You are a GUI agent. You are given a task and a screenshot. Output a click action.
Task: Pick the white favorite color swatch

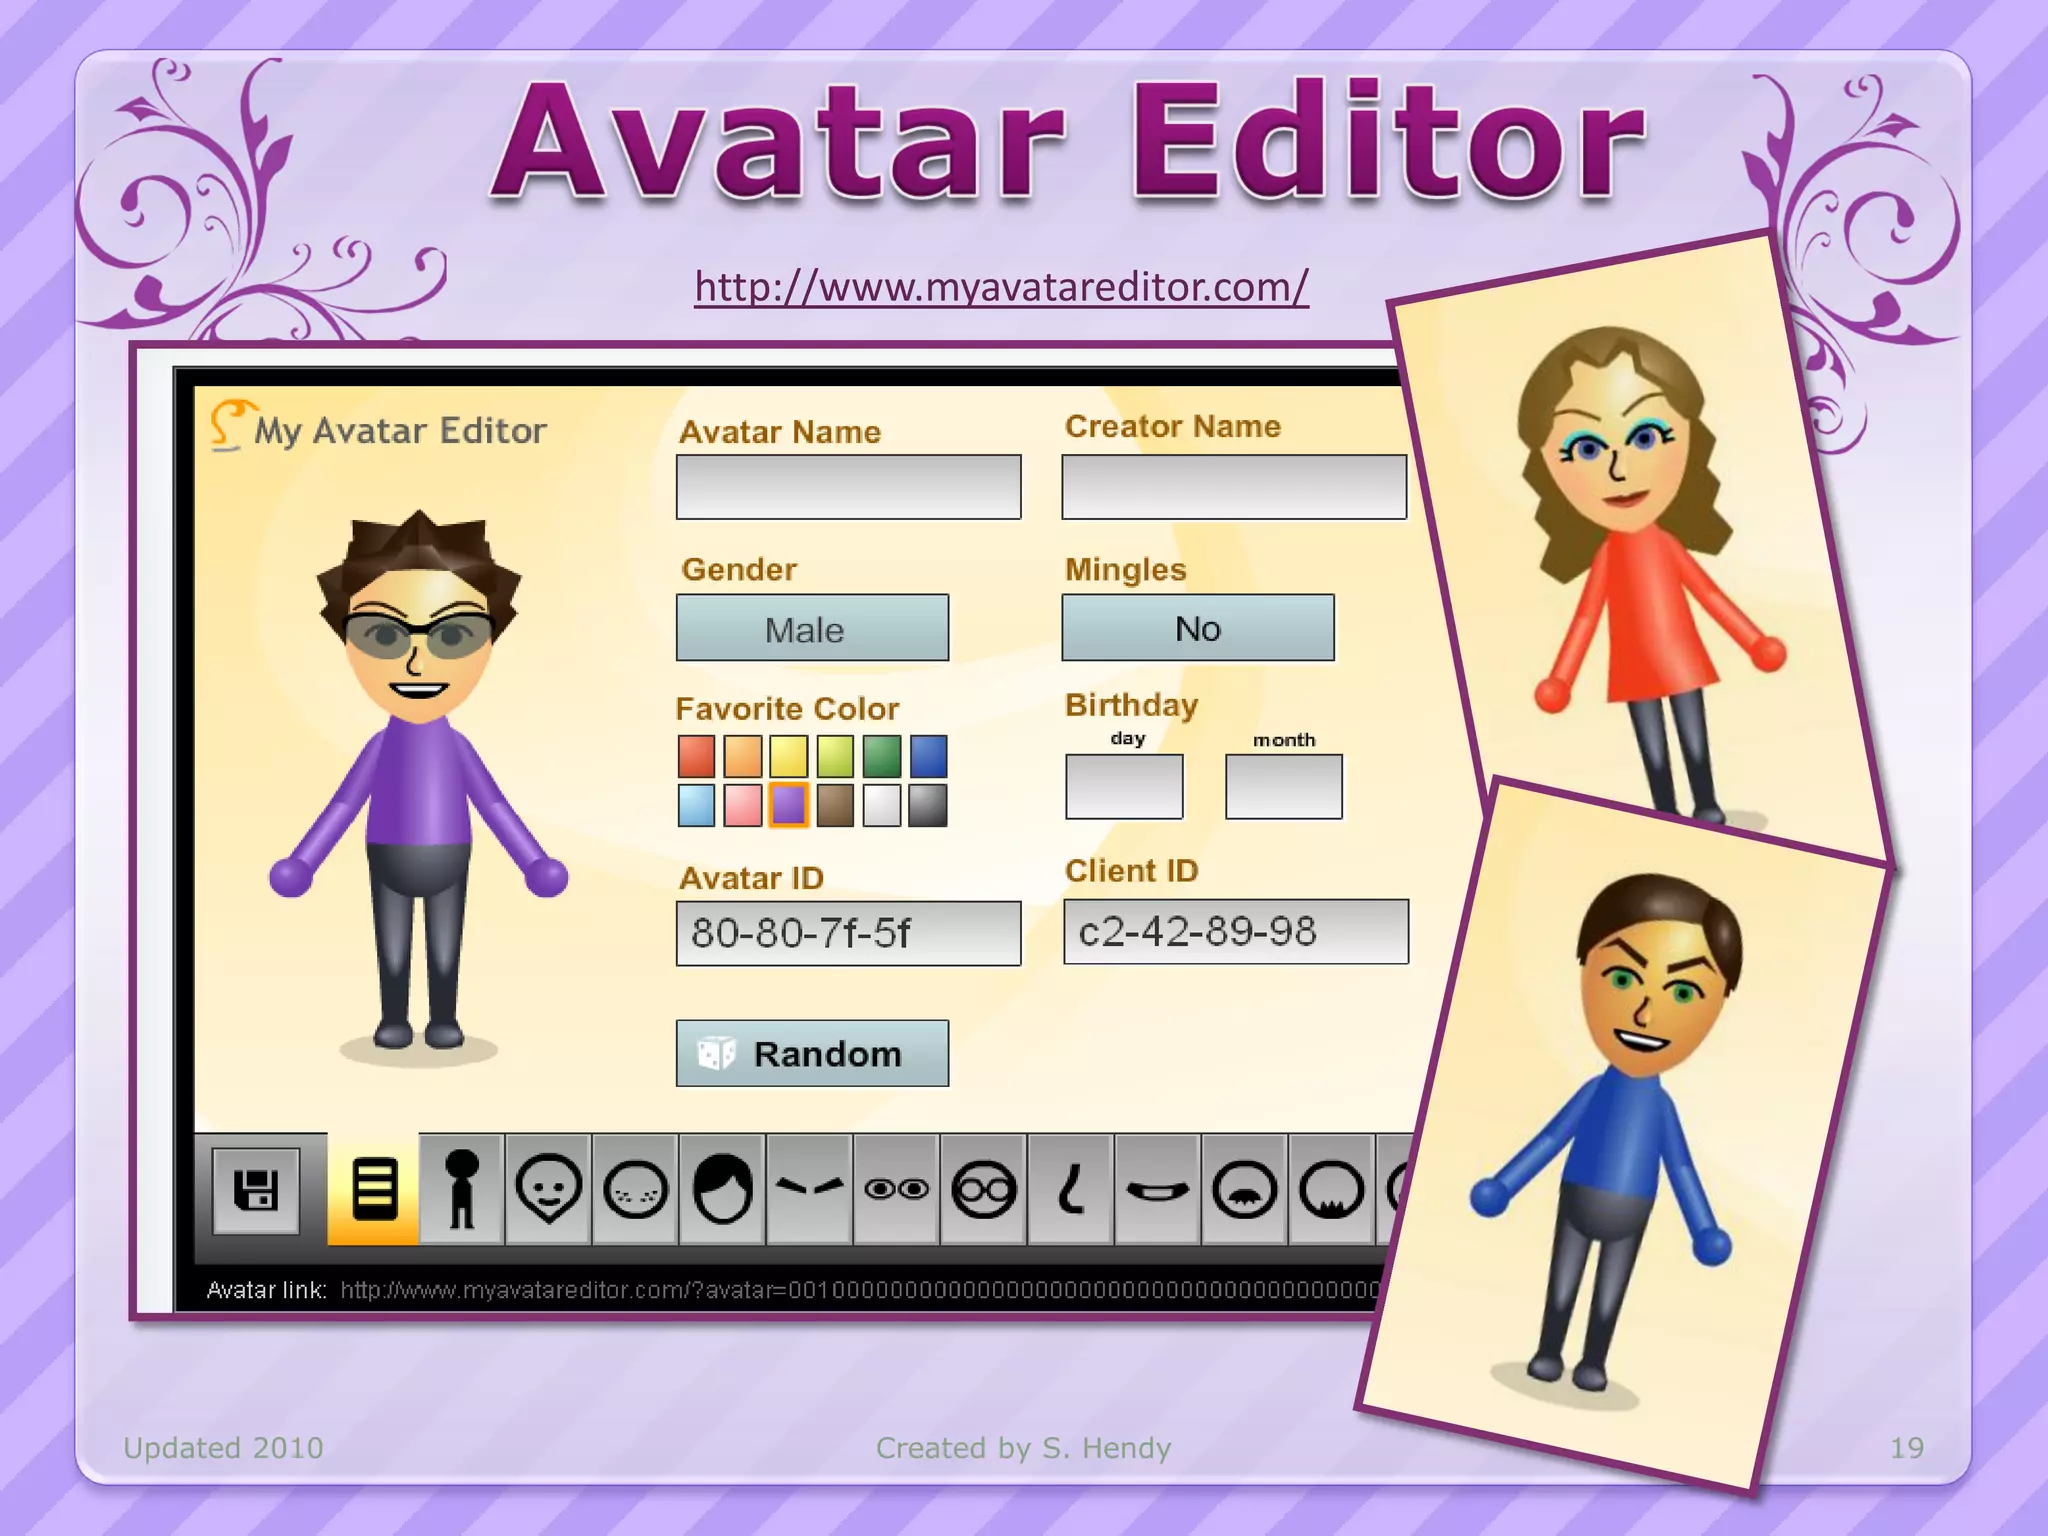(882, 805)
